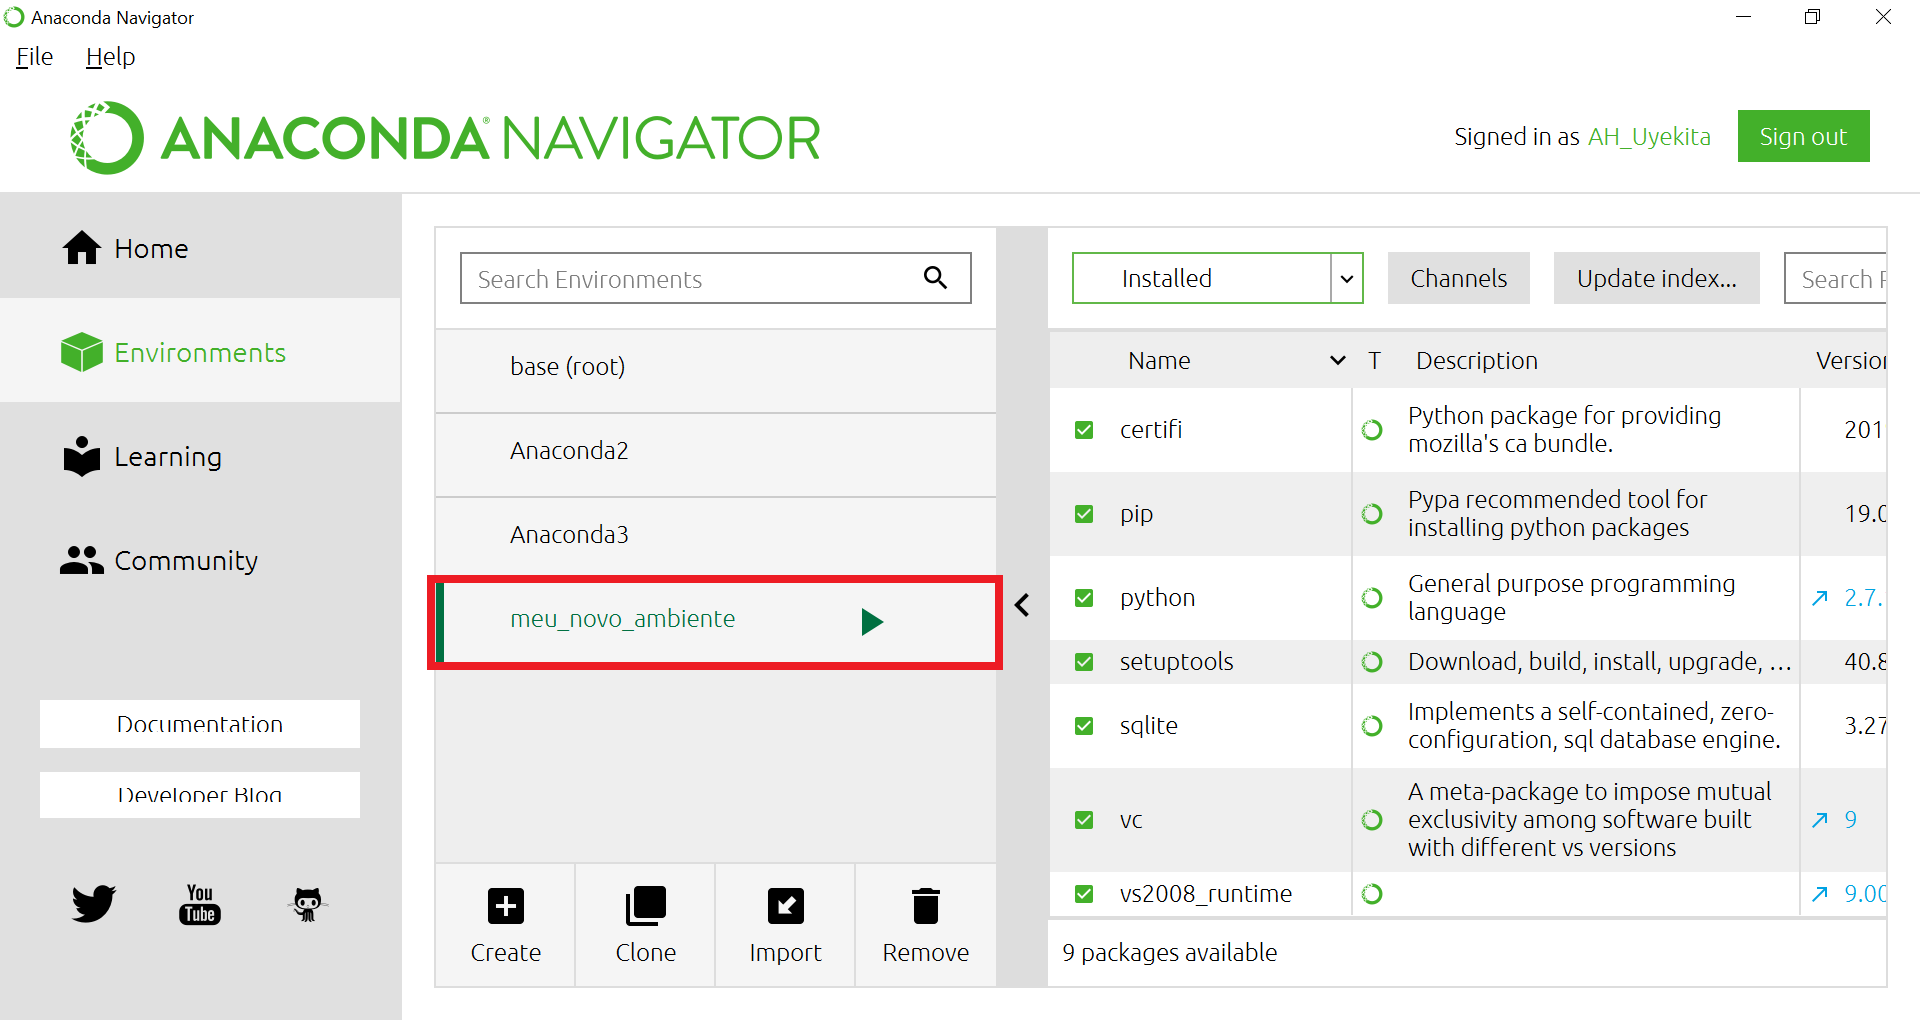The image size is (1920, 1020).
Task: Open the YouTube icon link
Action: (200, 904)
